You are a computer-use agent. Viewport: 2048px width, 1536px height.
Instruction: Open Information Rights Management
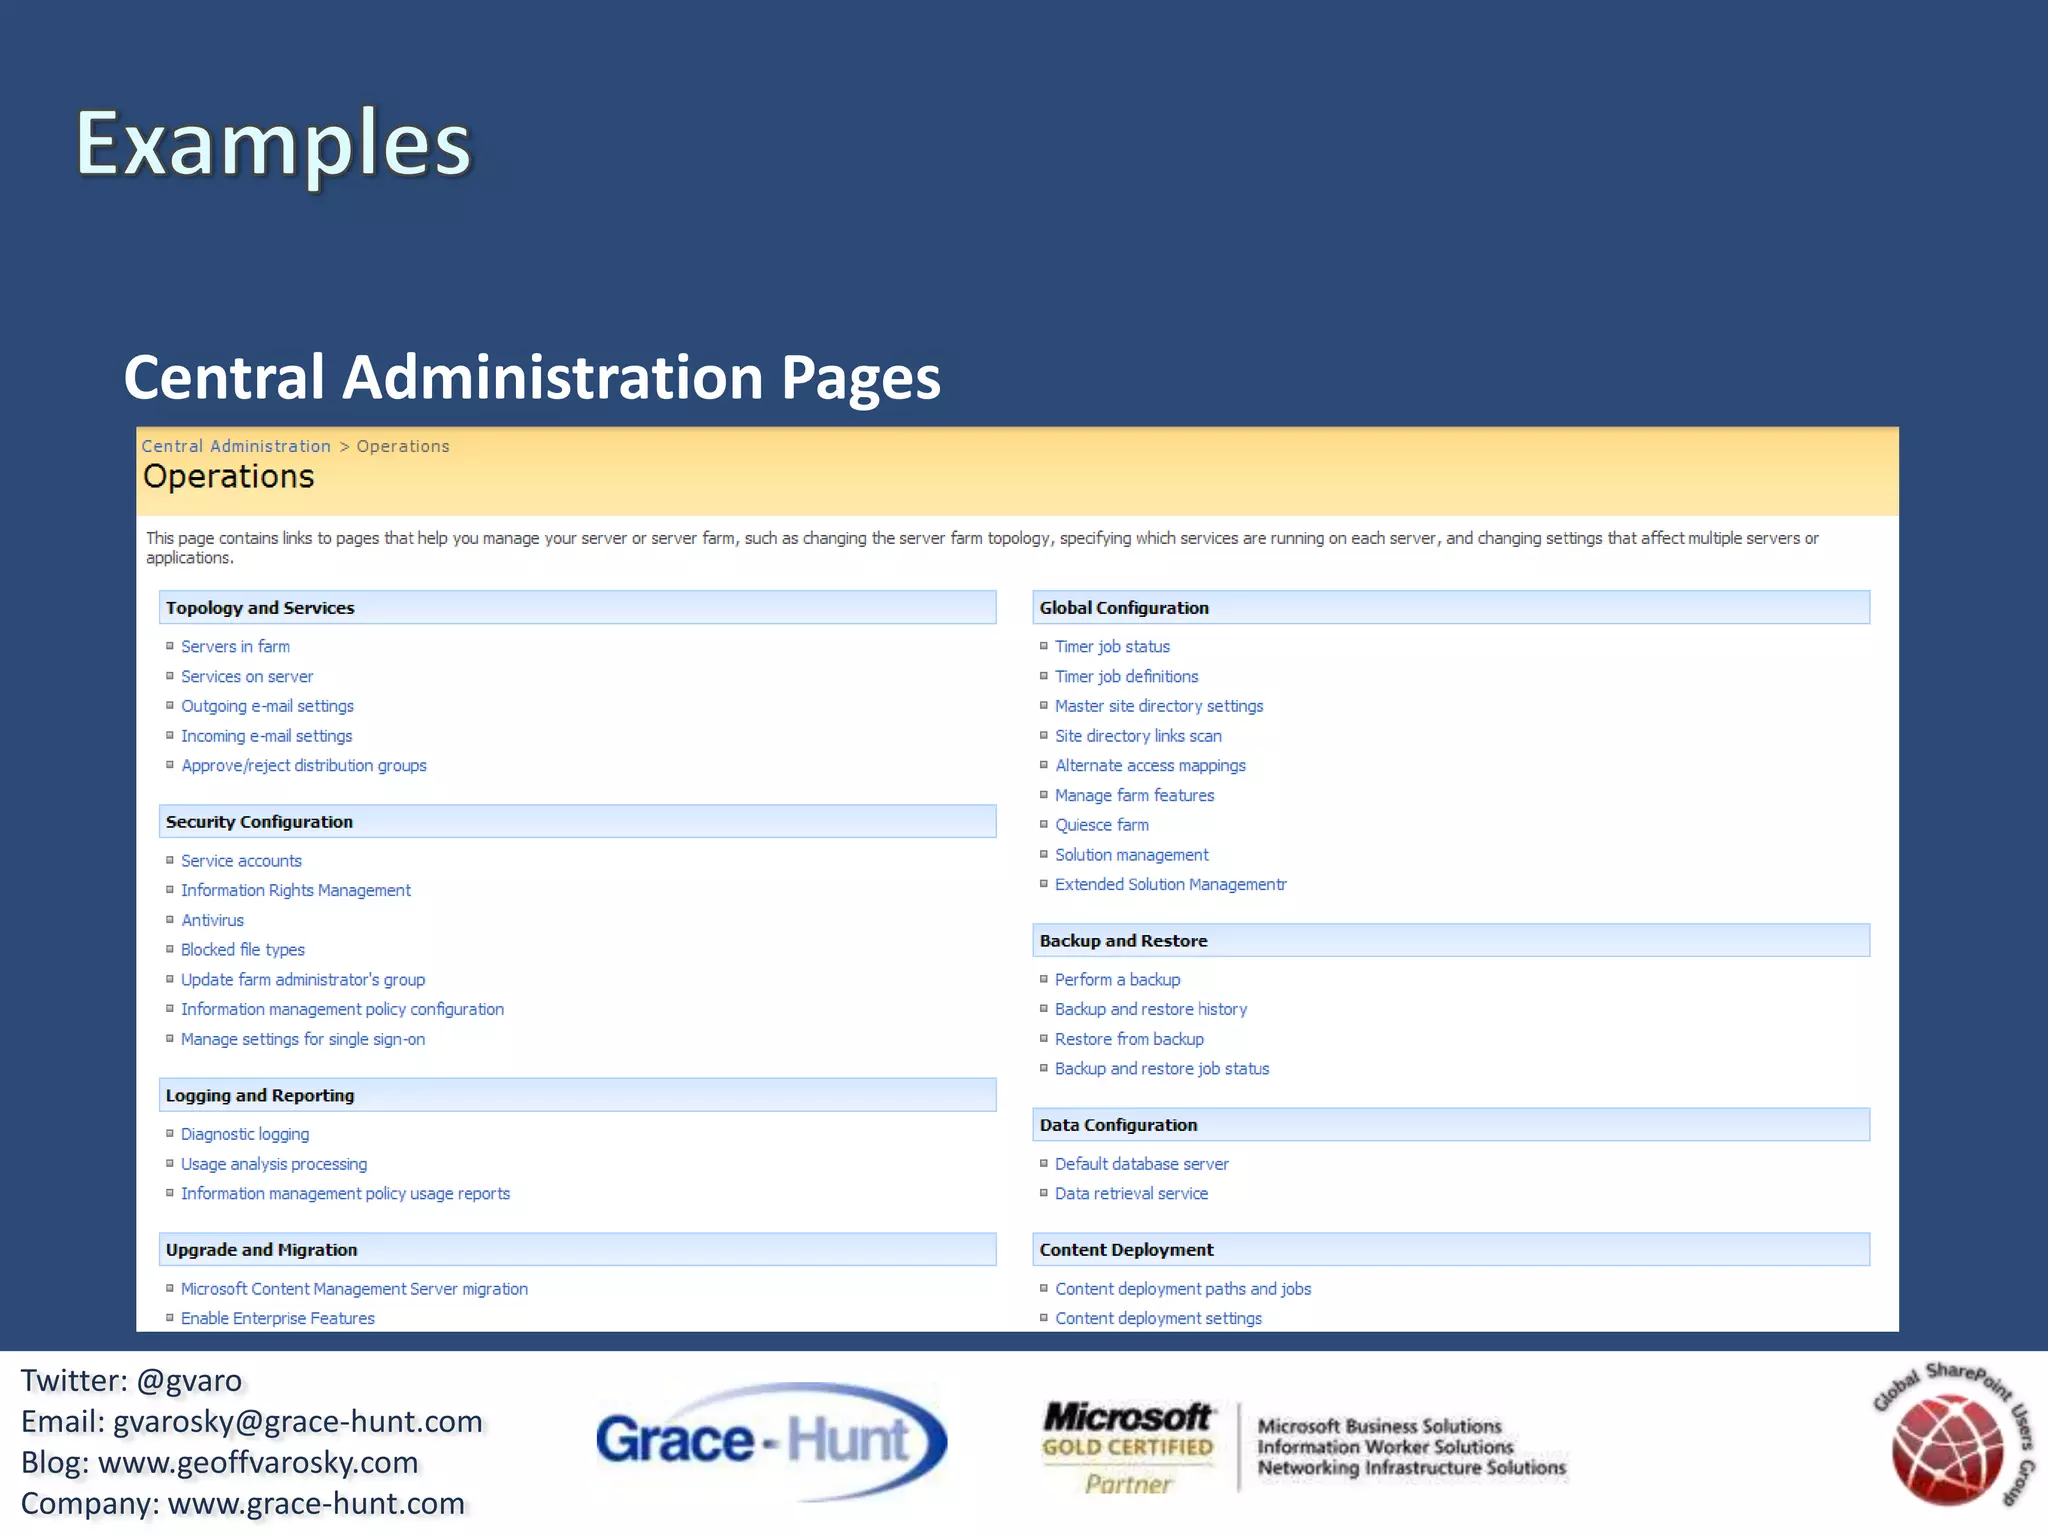tap(296, 890)
